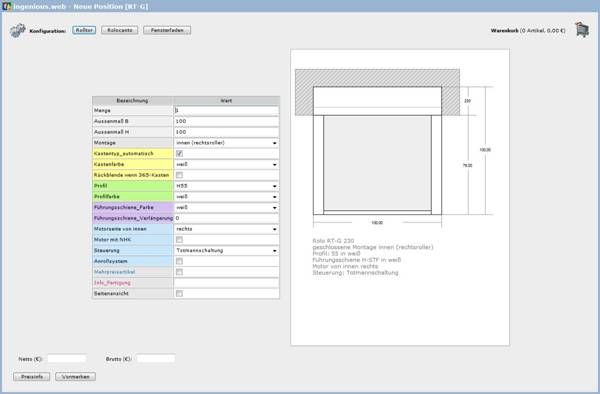Viewport: 600px width, 394px height.
Task: Open the Steuerung dropdown
Action: 227,250
